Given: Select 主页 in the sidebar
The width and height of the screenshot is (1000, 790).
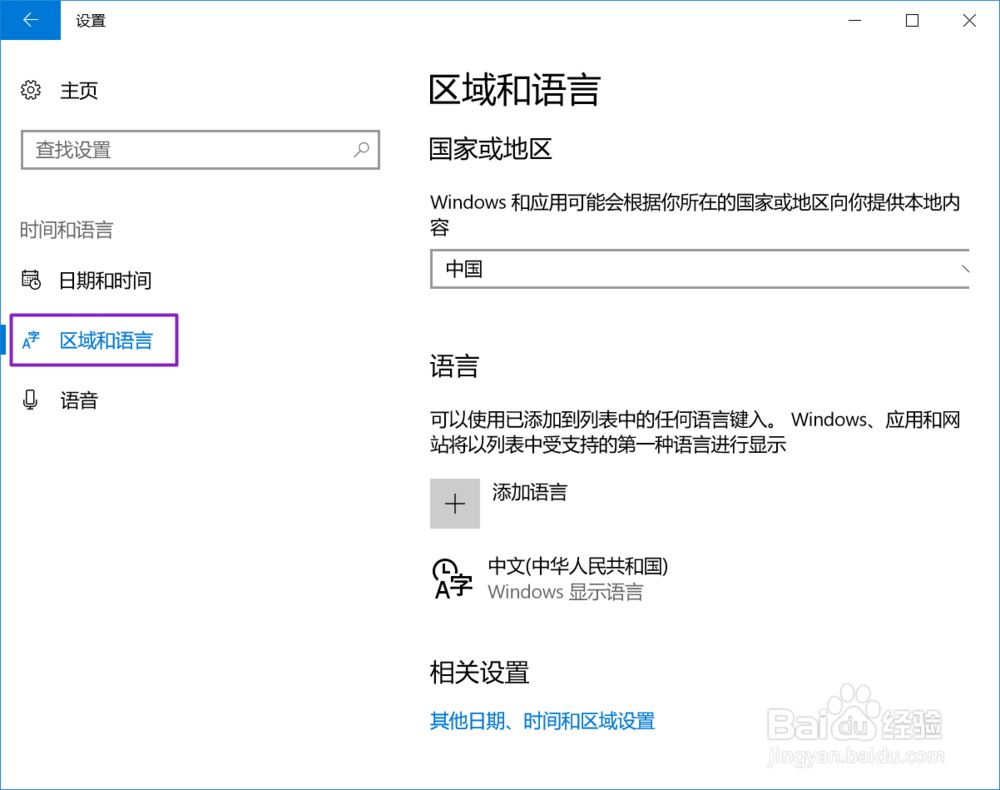Looking at the screenshot, I should coord(79,90).
